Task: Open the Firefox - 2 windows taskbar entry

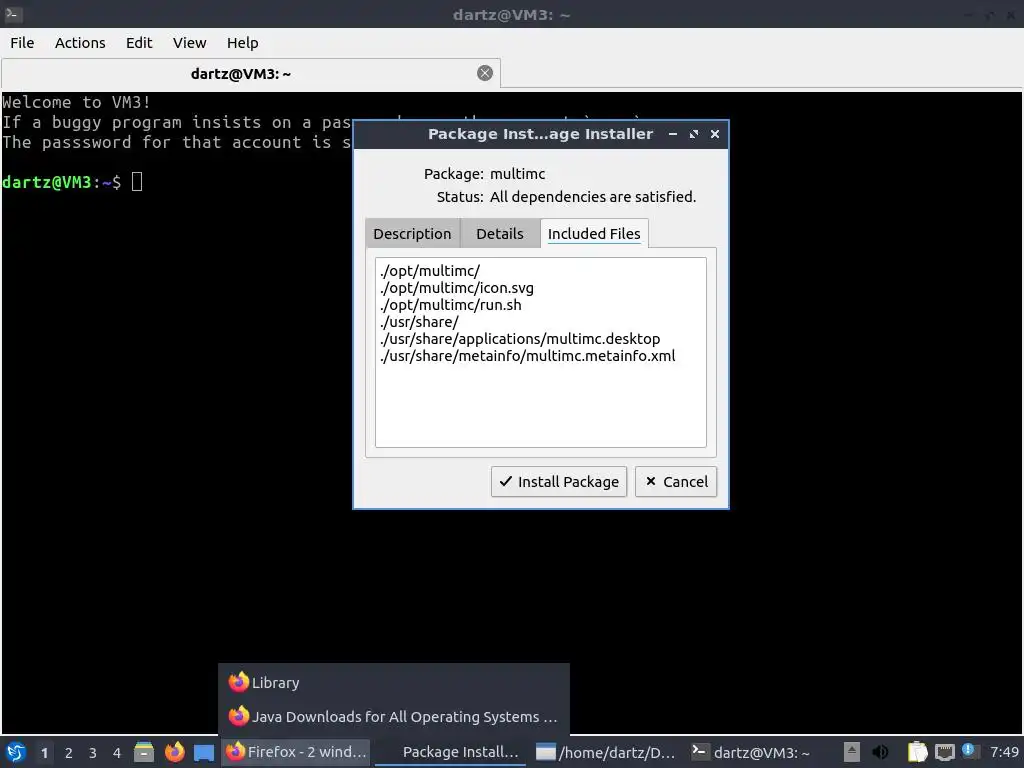Action: tap(296, 752)
